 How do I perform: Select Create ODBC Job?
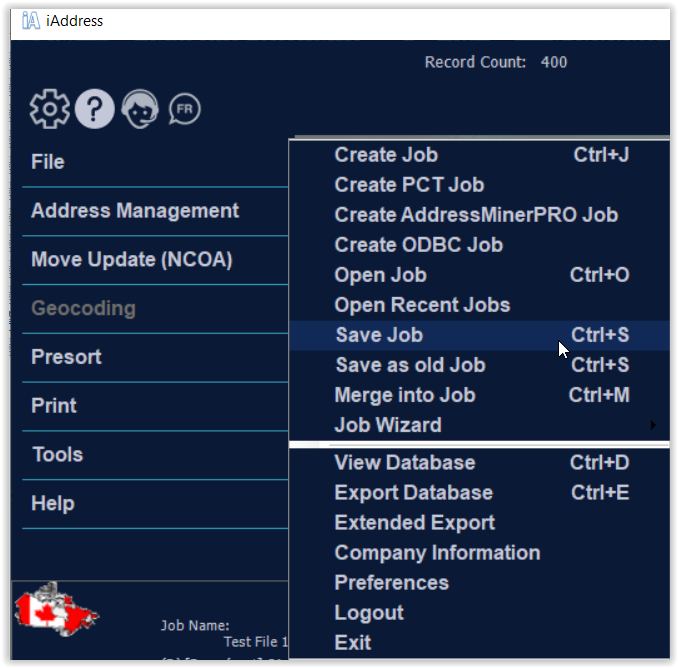coord(479,245)
